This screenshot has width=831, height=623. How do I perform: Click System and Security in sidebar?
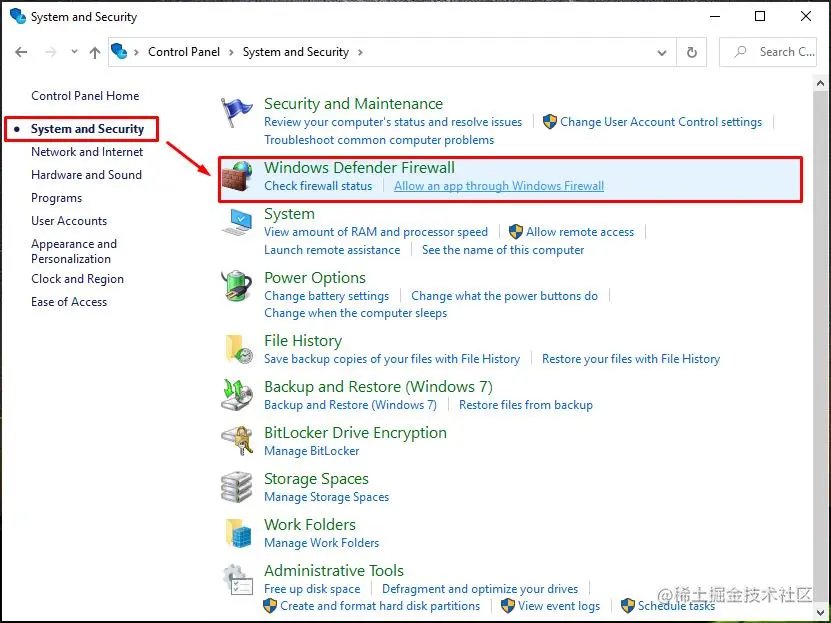(x=87, y=129)
